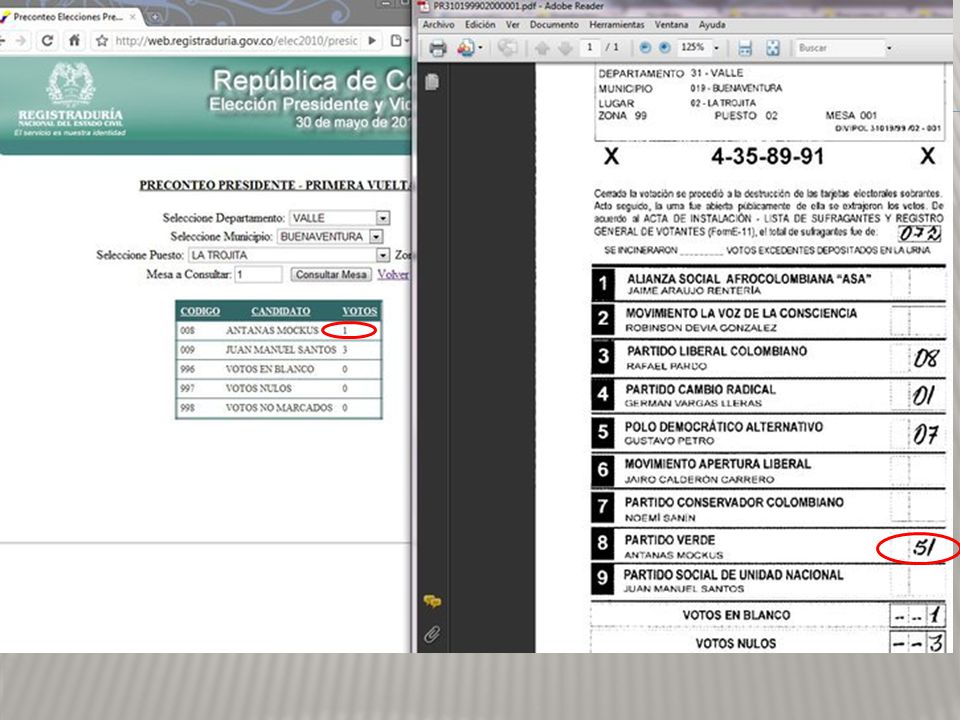960x720 pixels.
Task: Open the Edición menu
Action: (x=480, y=24)
